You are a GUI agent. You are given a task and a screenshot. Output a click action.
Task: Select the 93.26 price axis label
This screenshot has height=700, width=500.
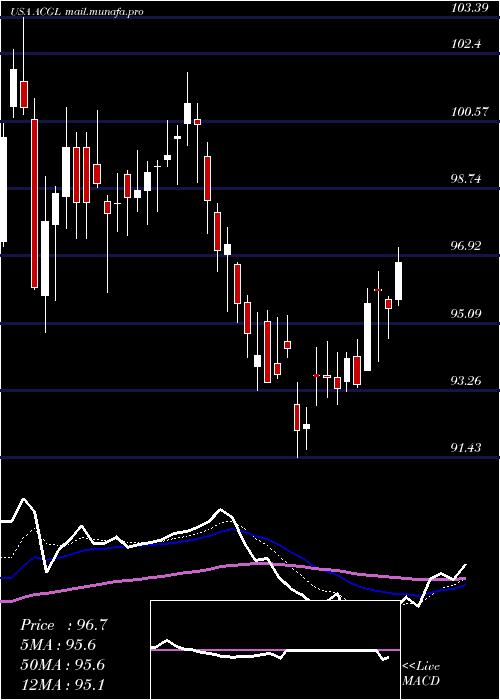pyautogui.click(x=466, y=381)
